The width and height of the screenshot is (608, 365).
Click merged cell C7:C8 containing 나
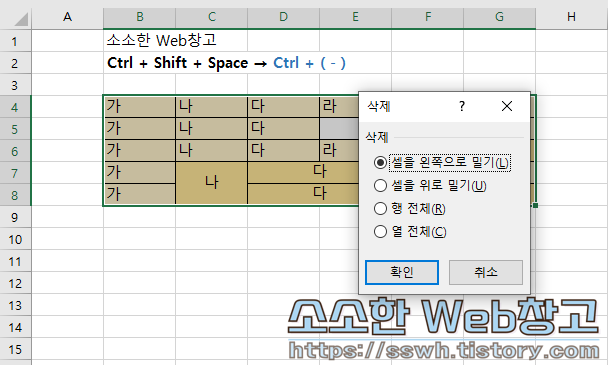click(x=212, y=183)
